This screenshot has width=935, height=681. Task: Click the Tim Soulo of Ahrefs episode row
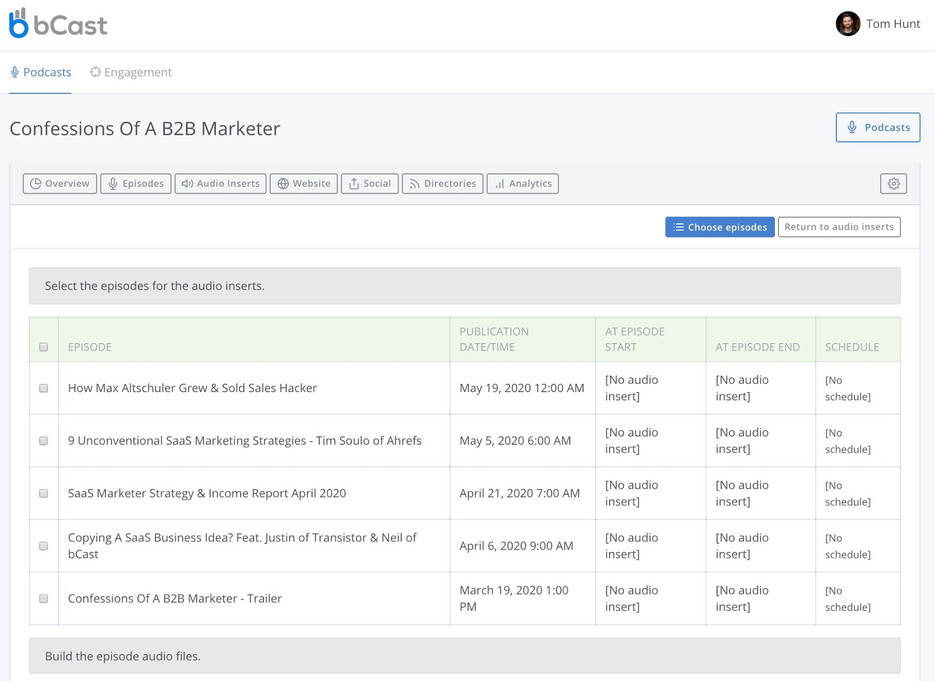click(x=244, y=440)
